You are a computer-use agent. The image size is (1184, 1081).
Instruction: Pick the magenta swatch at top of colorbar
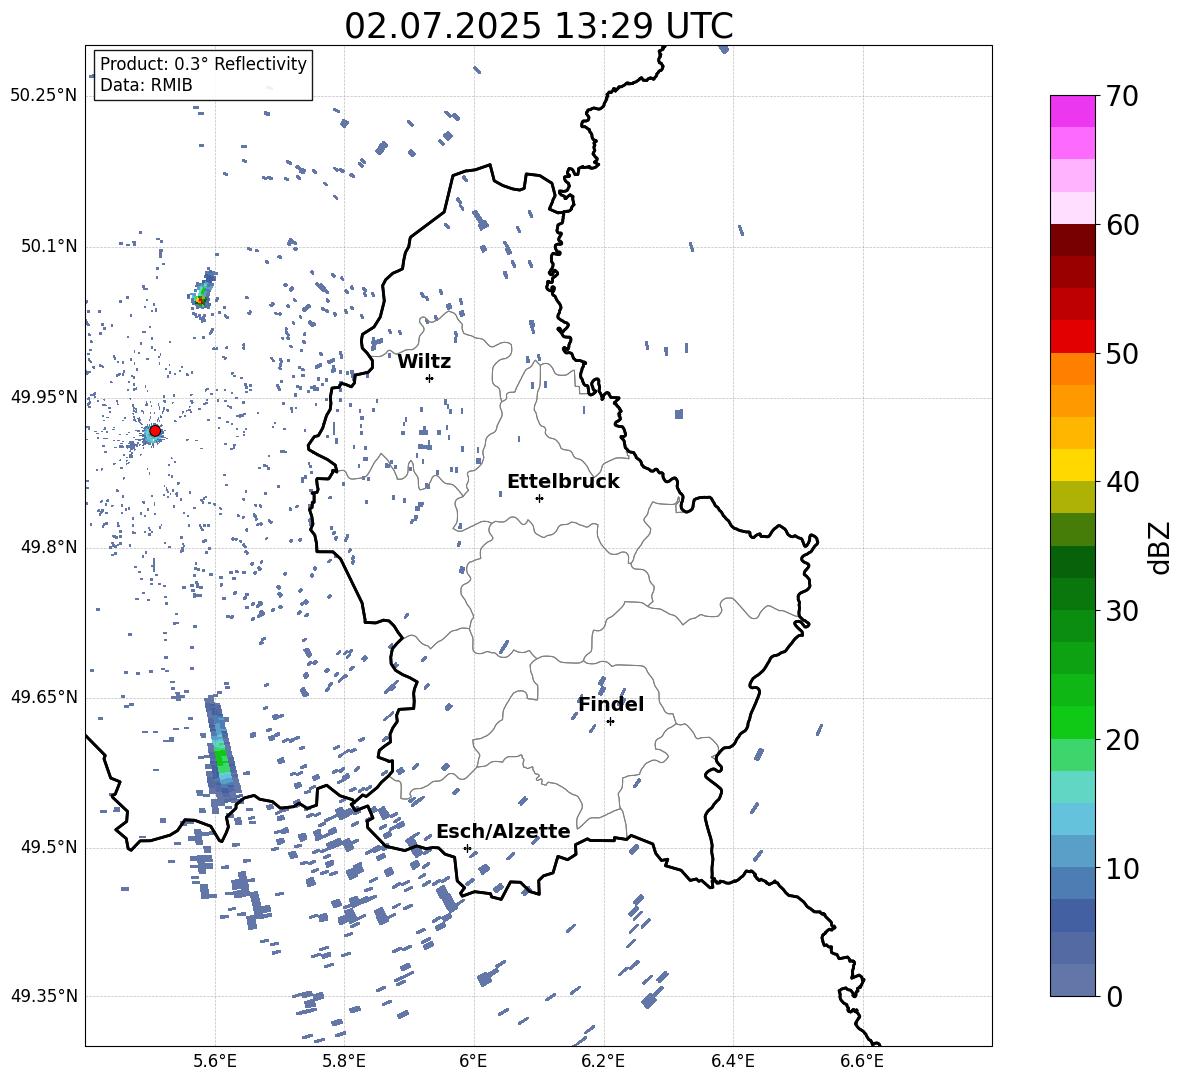(x=1072, y=111)
